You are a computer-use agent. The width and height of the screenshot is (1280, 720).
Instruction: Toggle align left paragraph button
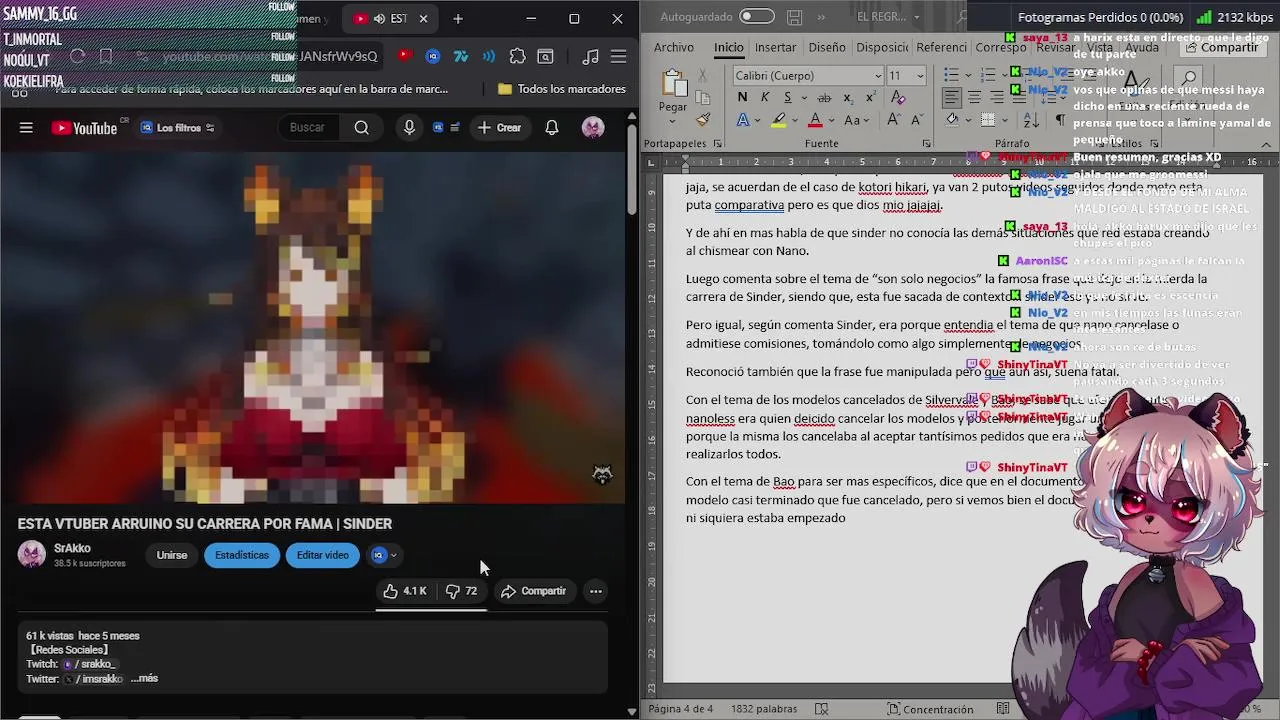tap(951, 98)
